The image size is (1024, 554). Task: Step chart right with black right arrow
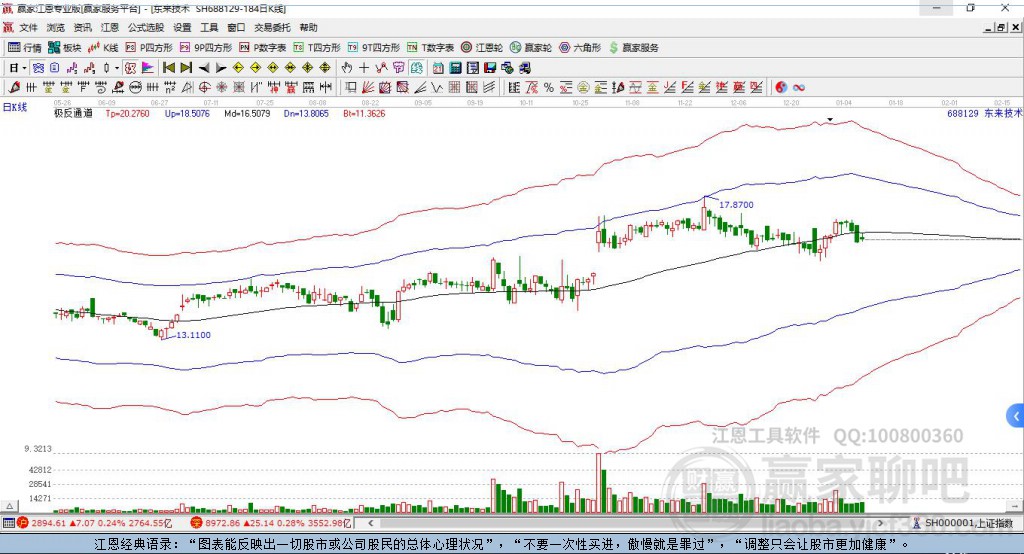click(x=221, y=68)
